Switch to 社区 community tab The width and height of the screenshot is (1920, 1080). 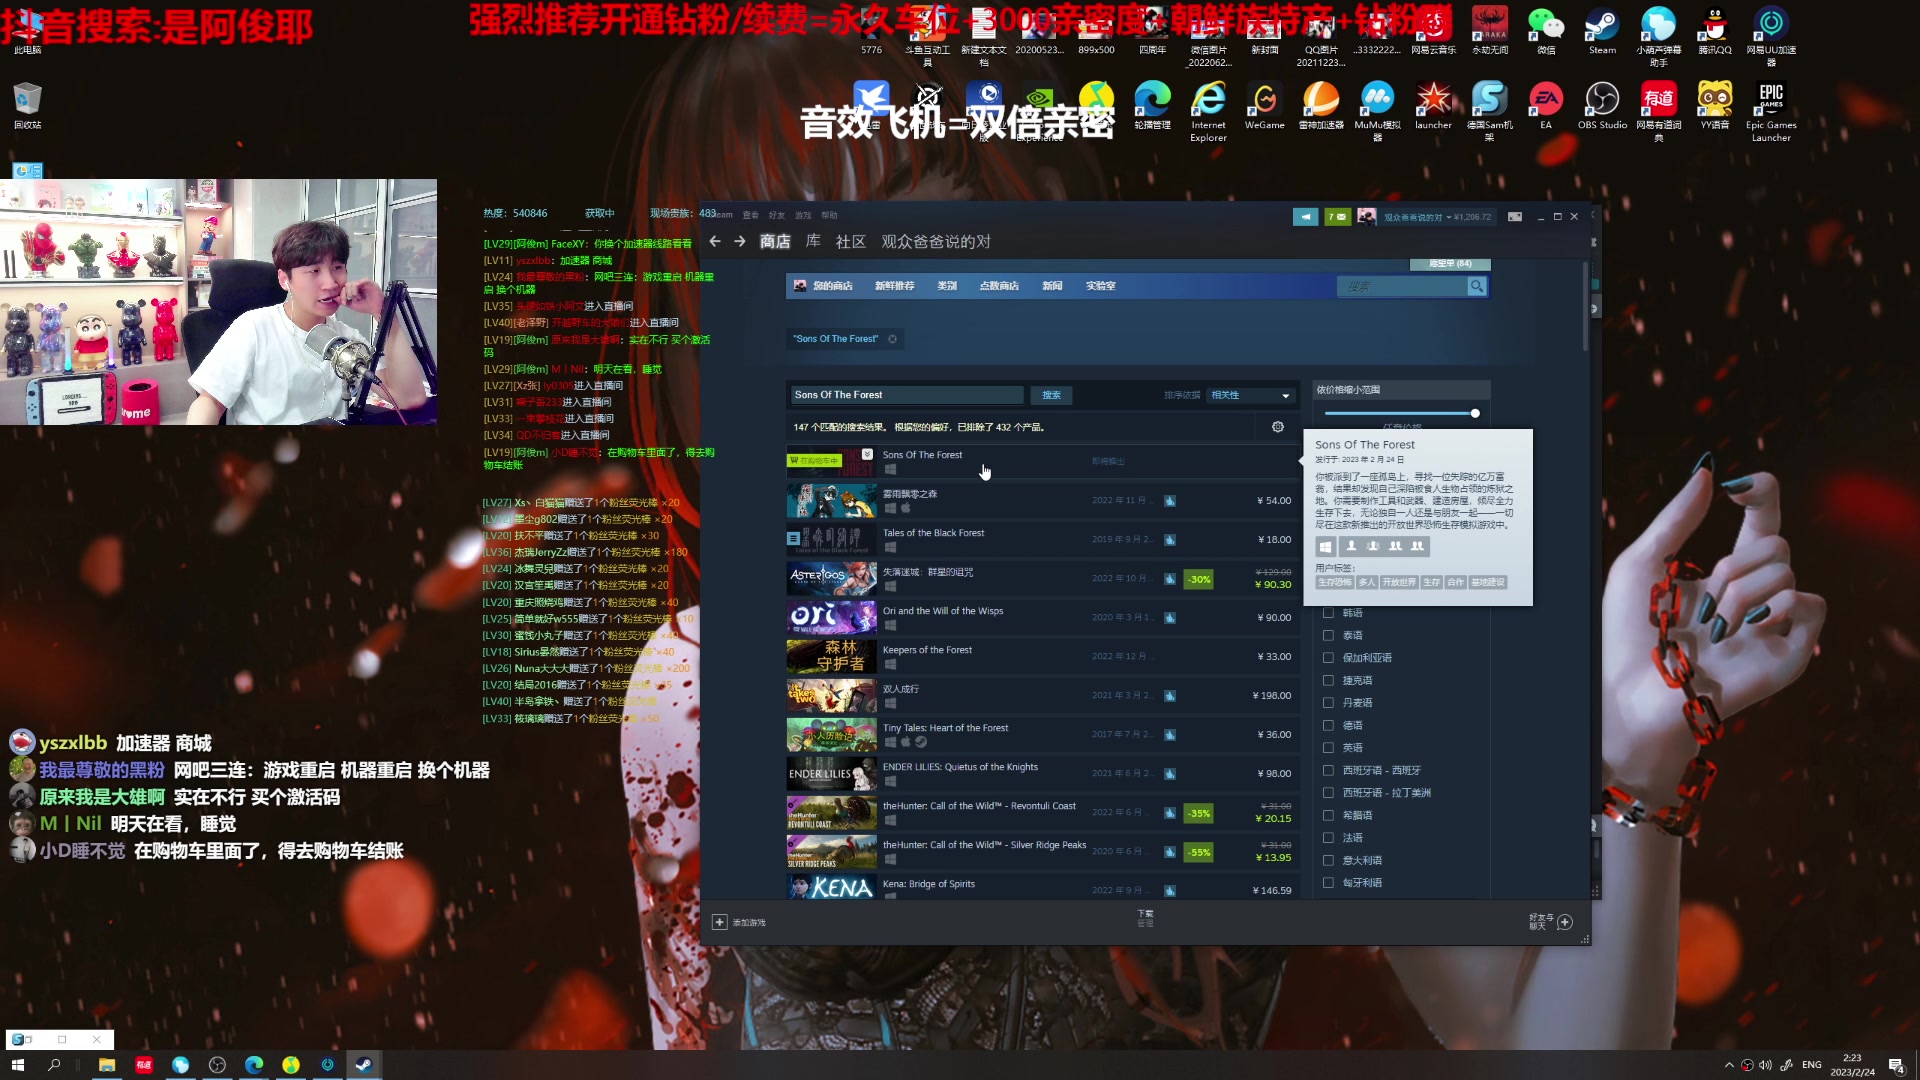pos(850,241)
